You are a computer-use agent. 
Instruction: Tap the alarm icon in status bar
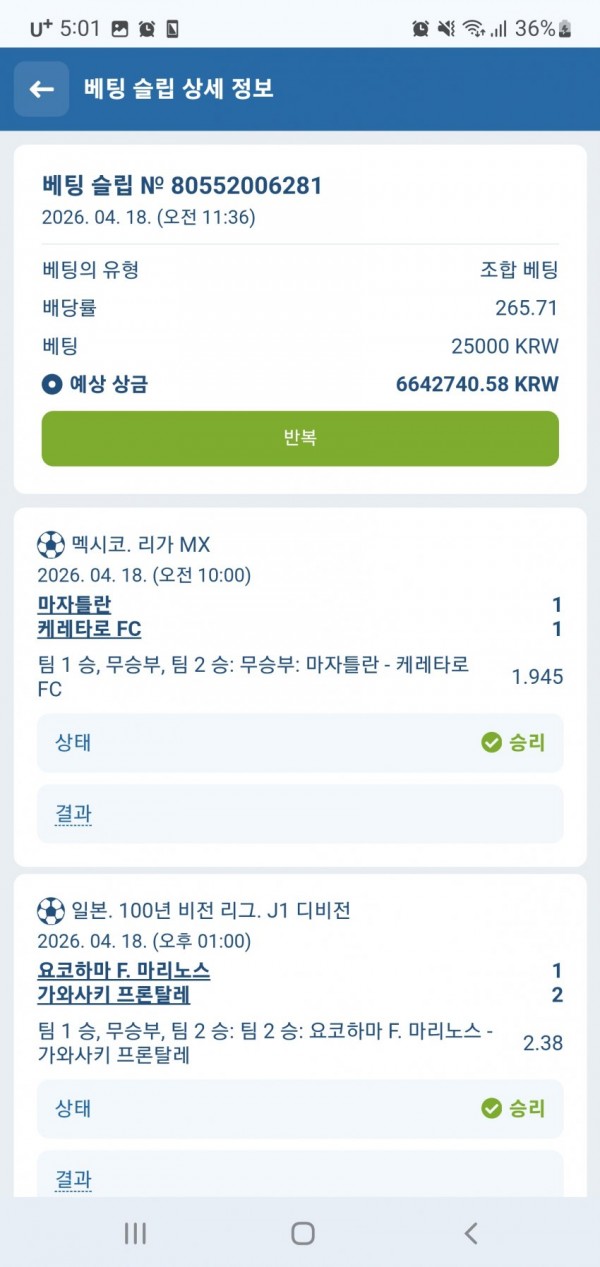click(147, 29)
